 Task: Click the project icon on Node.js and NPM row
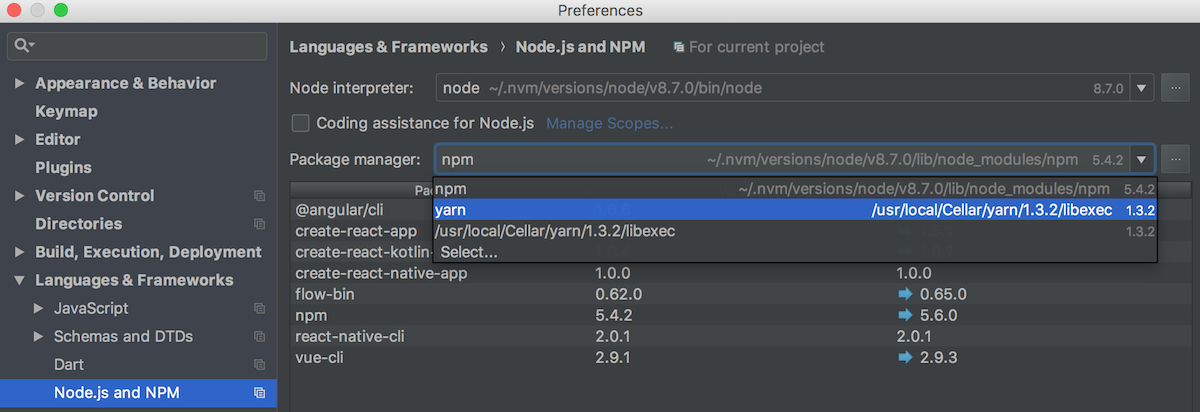coord(259,393)
